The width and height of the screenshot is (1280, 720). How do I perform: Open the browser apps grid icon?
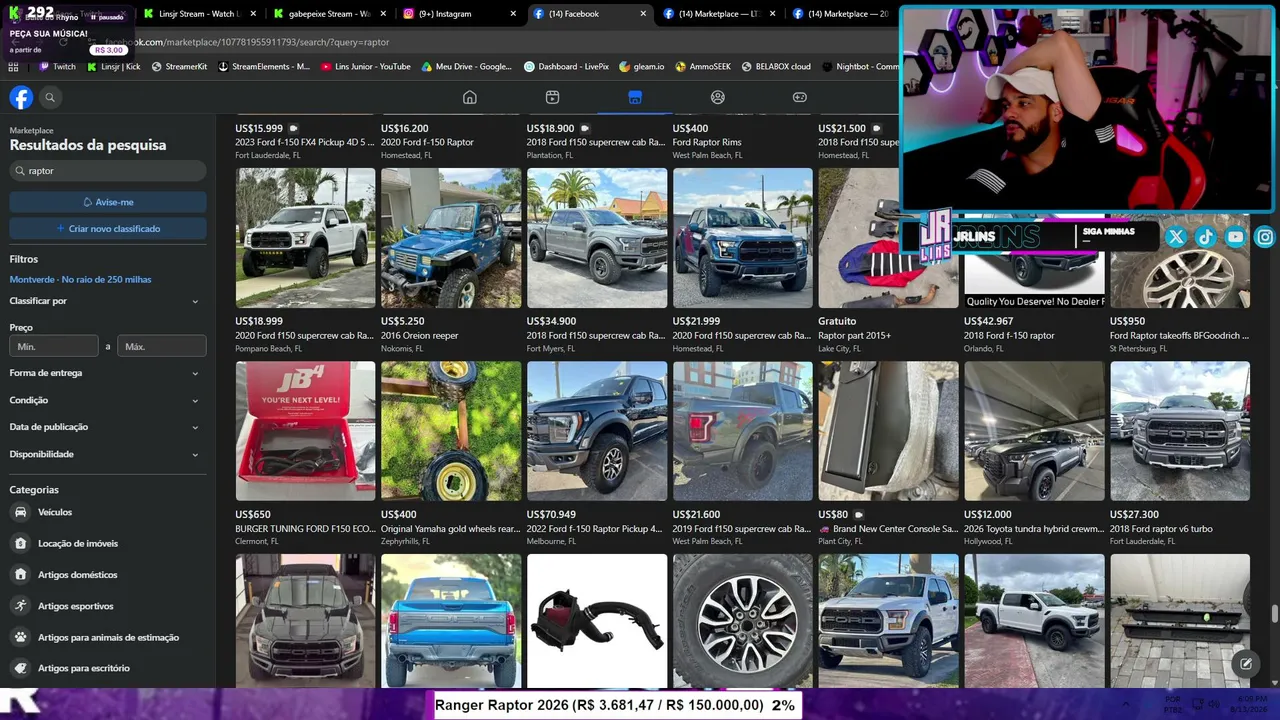[13, 66]
